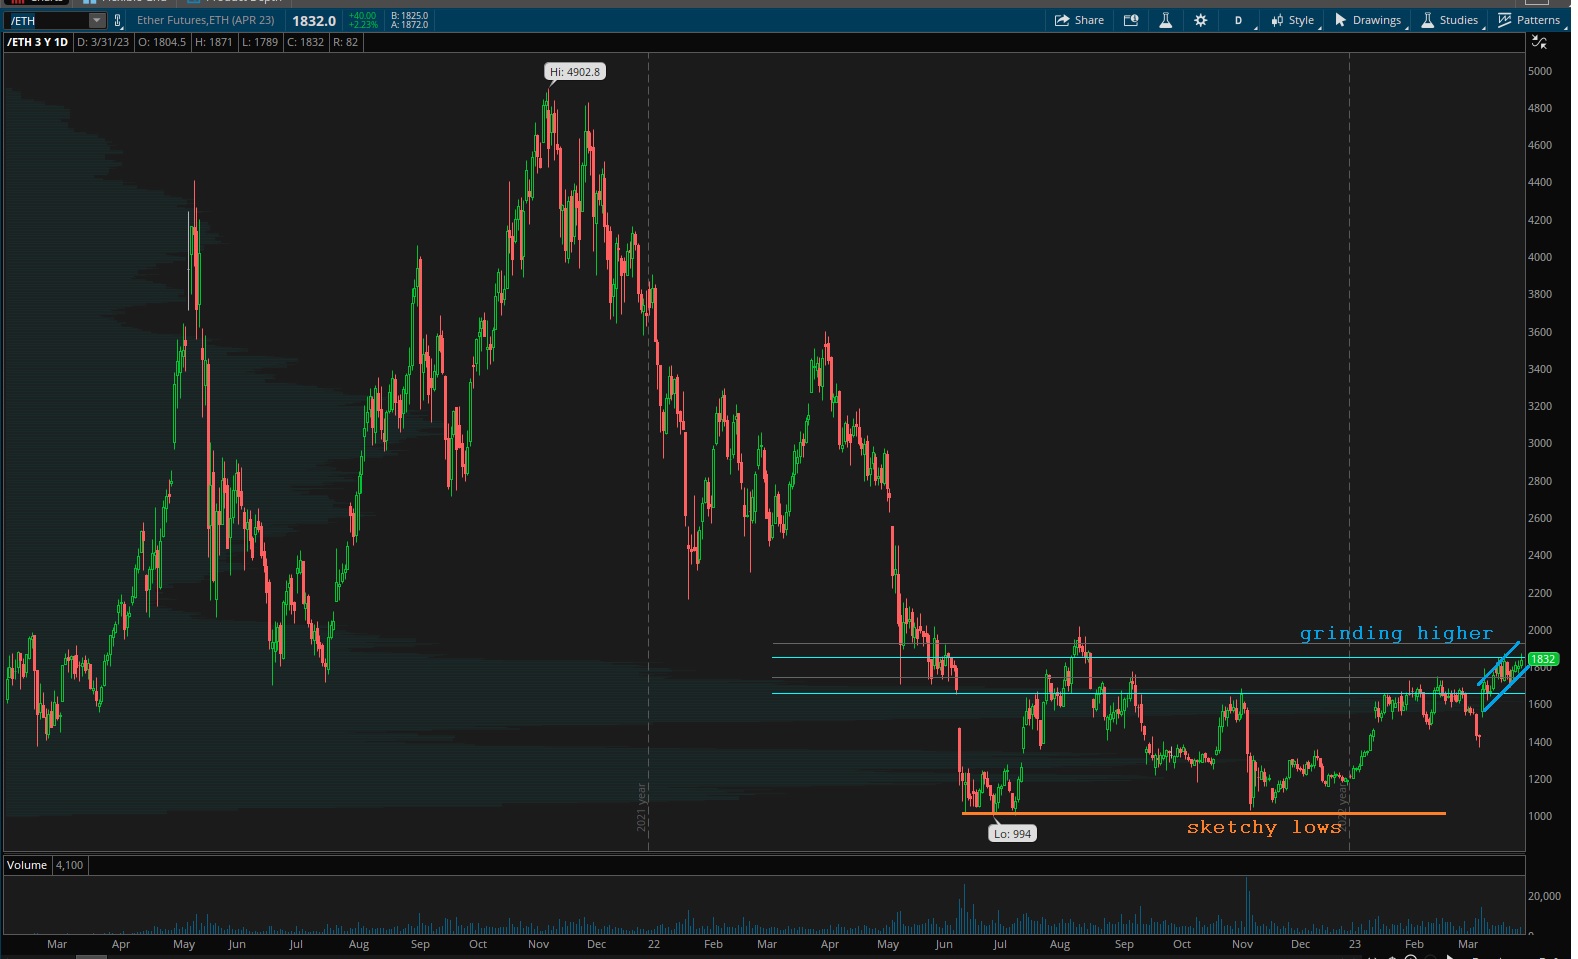
Task: Click the symbol link clipboard icon
Action: point(118,20)
